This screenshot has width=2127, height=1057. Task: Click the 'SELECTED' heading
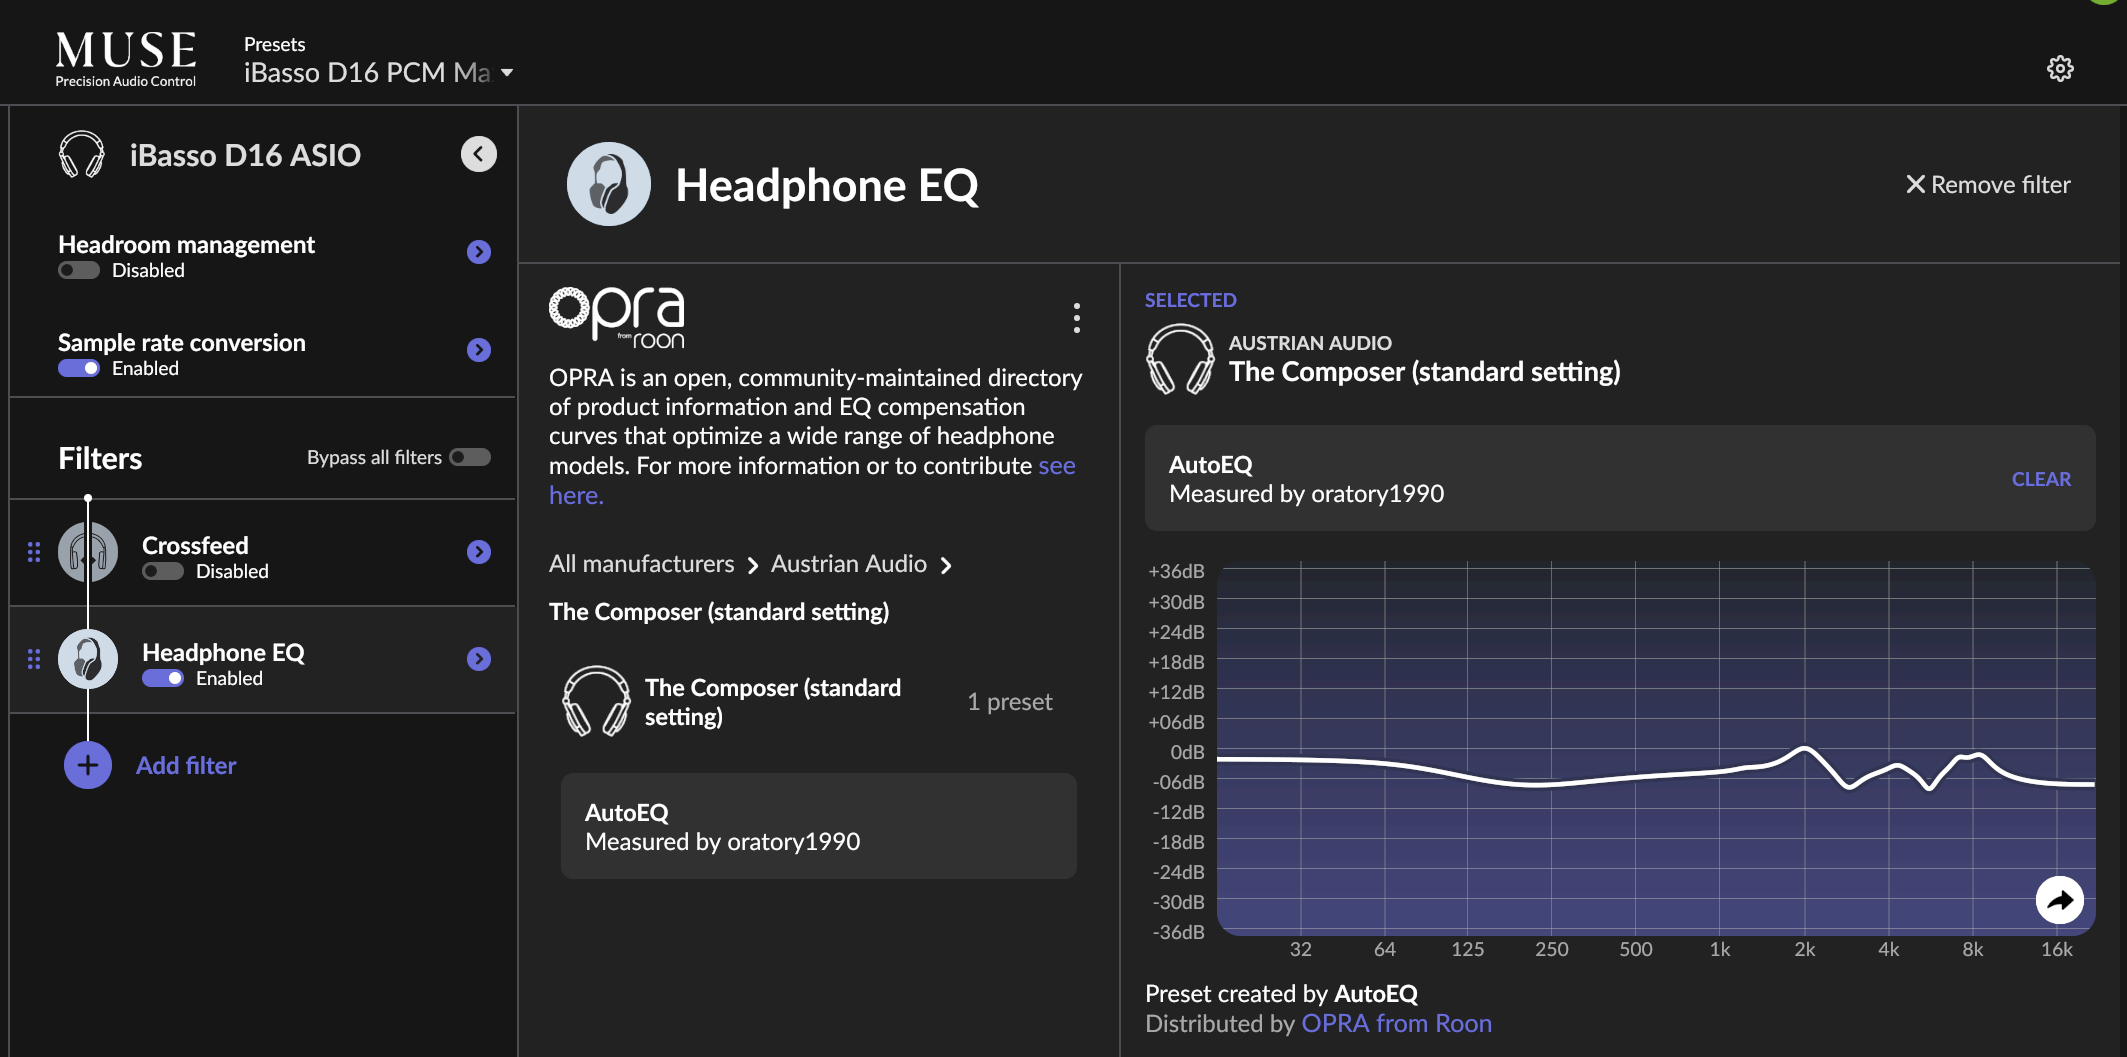click(1191, 300)
